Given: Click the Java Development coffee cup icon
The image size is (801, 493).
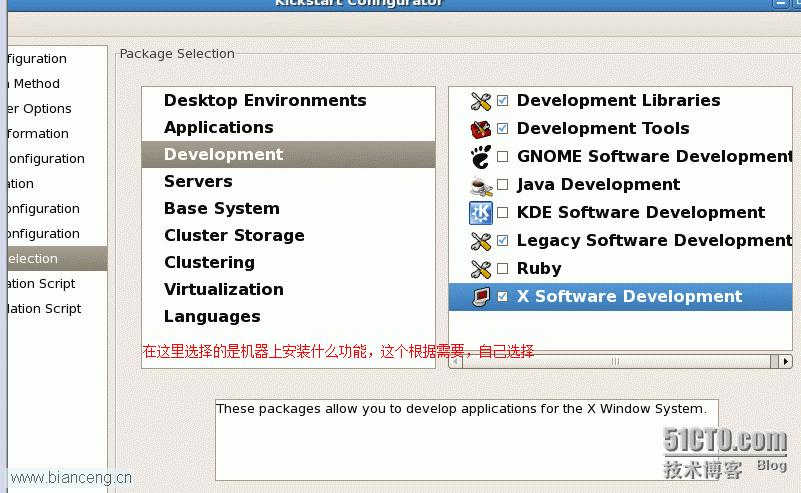Looking at the screenshot, I should pos(480,185).
